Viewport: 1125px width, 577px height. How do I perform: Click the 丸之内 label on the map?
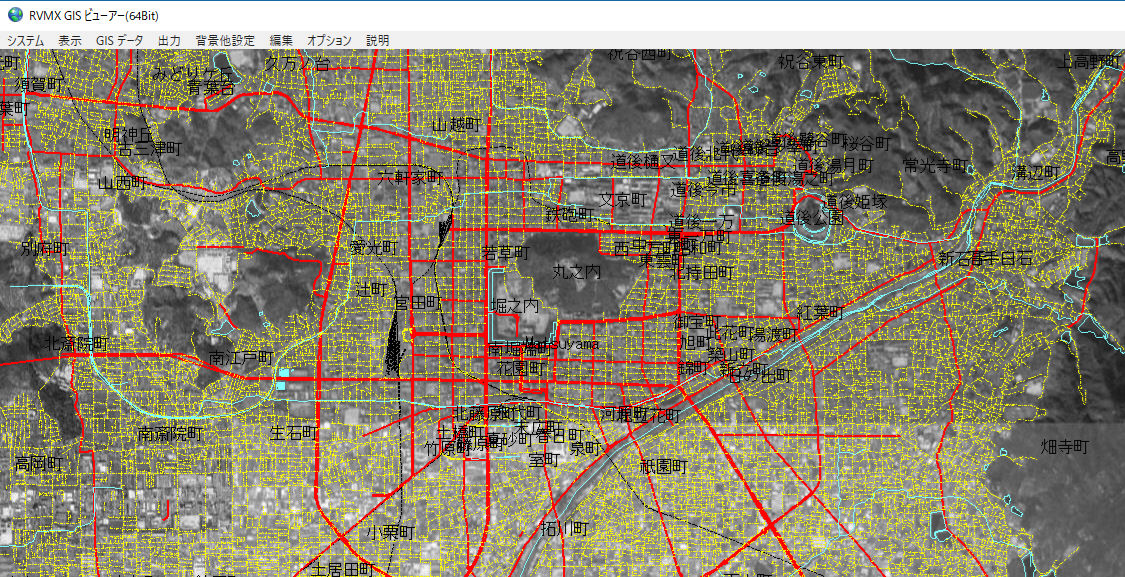click(577, 271)
